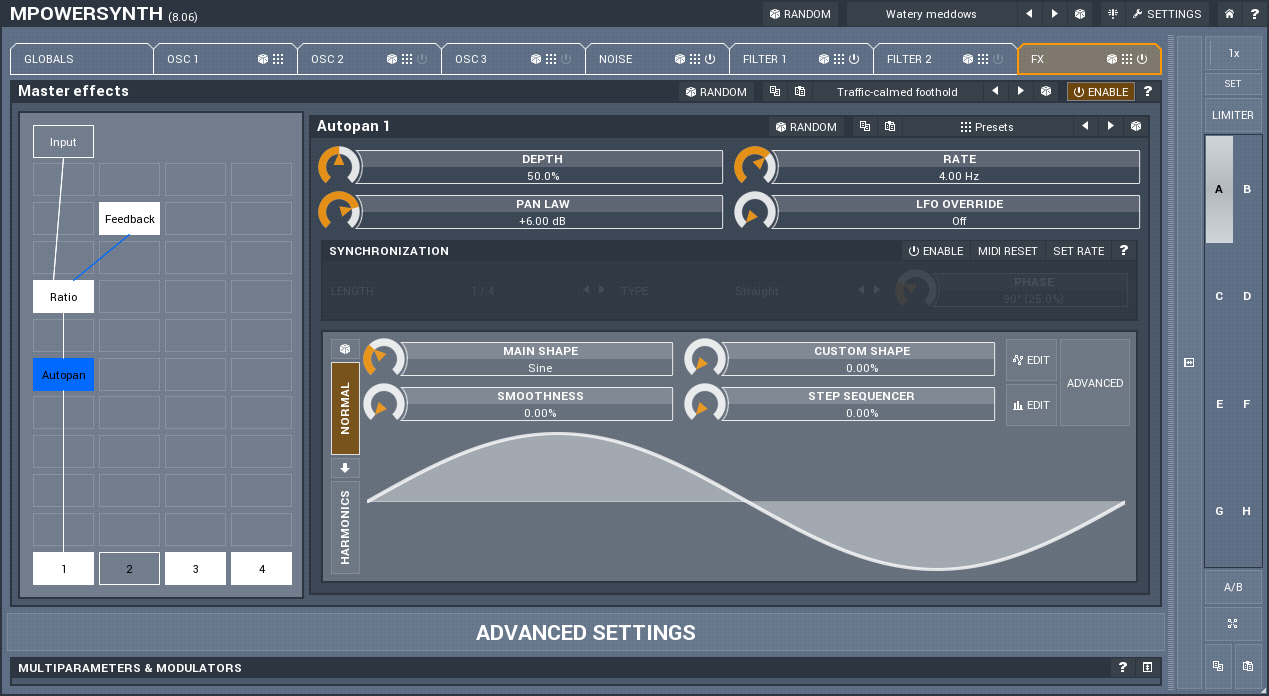Go to next global preset arrow
The height and width of the screenshot is (696, 1269).
1054,14
